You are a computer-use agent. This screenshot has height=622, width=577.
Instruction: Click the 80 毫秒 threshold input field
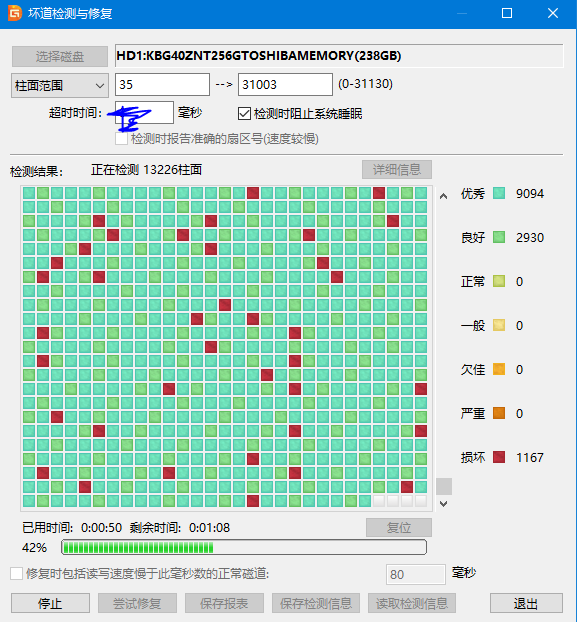[416, 574]
